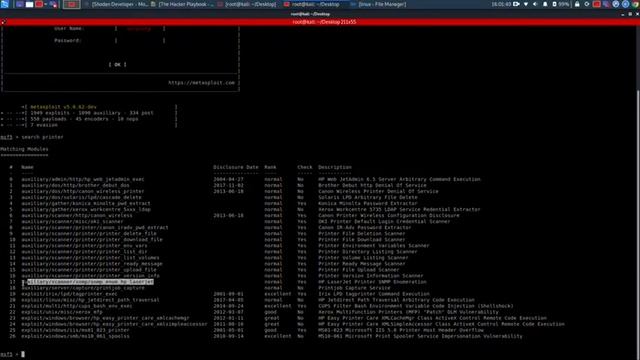640x360 pixels.
Task: Click 'HP LaserJet Printer SNMP Enumeration' description
Action: [x=372, y=282]
